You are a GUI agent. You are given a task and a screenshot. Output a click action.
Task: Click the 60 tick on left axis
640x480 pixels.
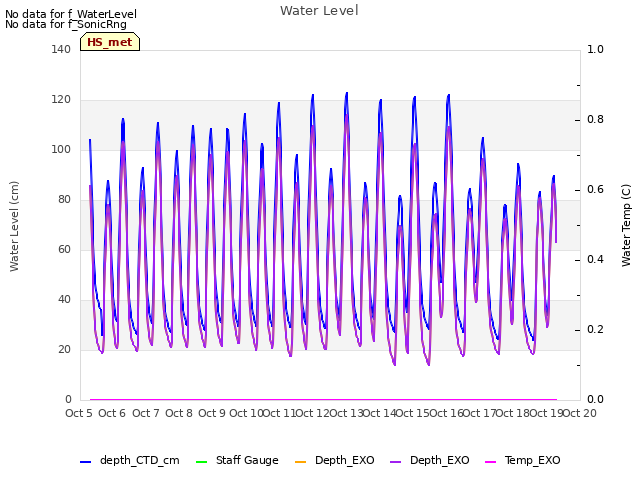pos(64,249)
